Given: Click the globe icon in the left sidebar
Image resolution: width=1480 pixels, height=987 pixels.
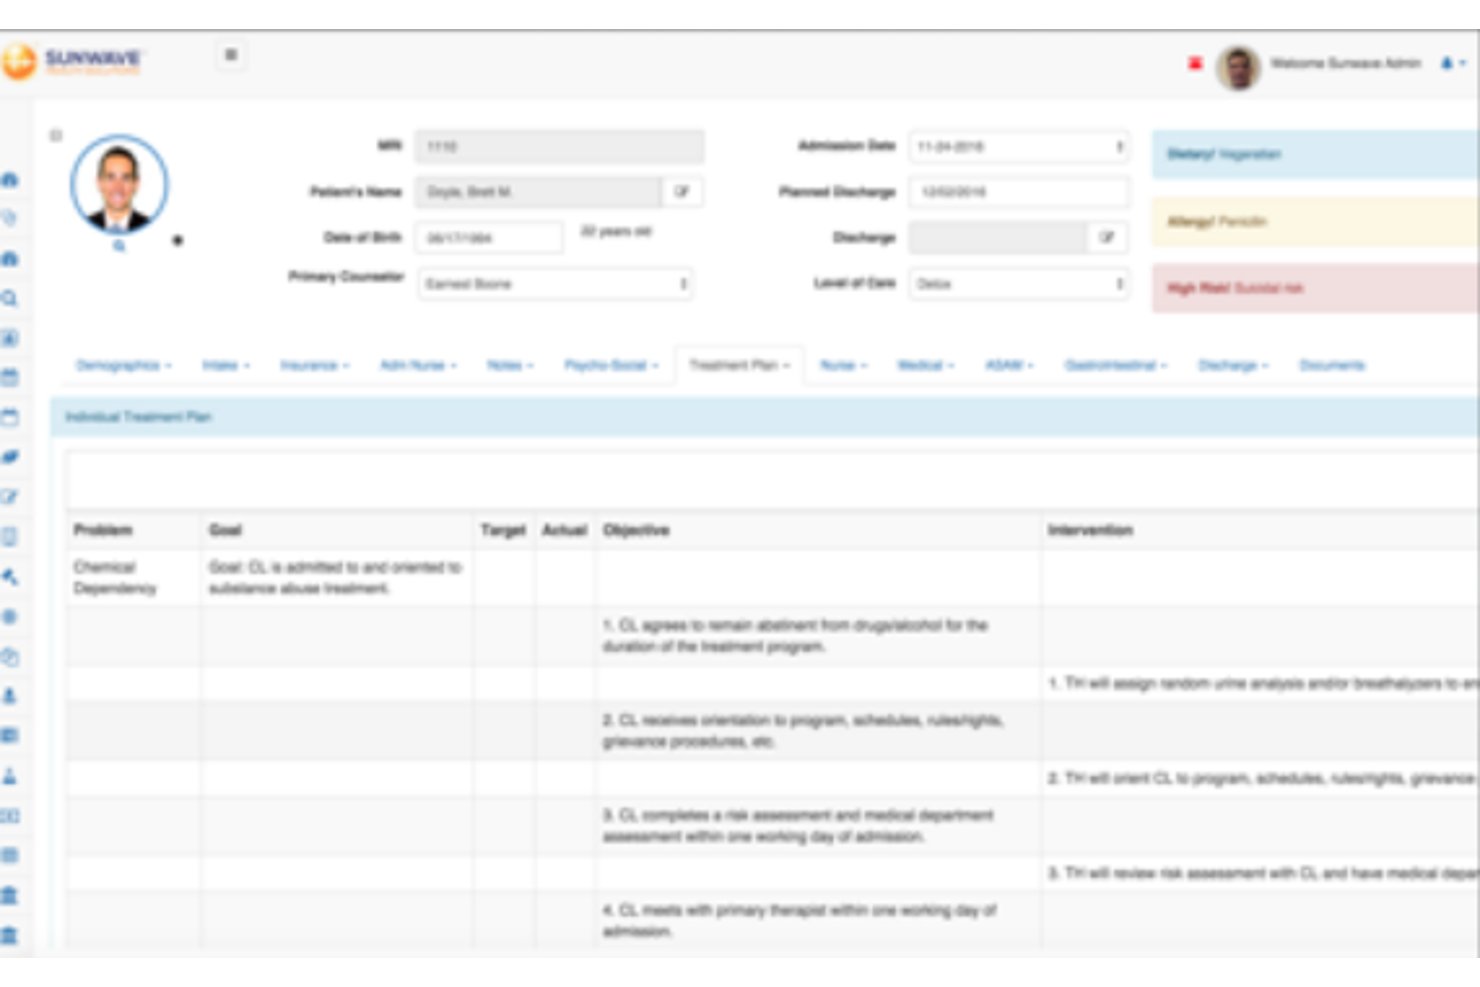Looking at the screenshot, I should [10, 616].
